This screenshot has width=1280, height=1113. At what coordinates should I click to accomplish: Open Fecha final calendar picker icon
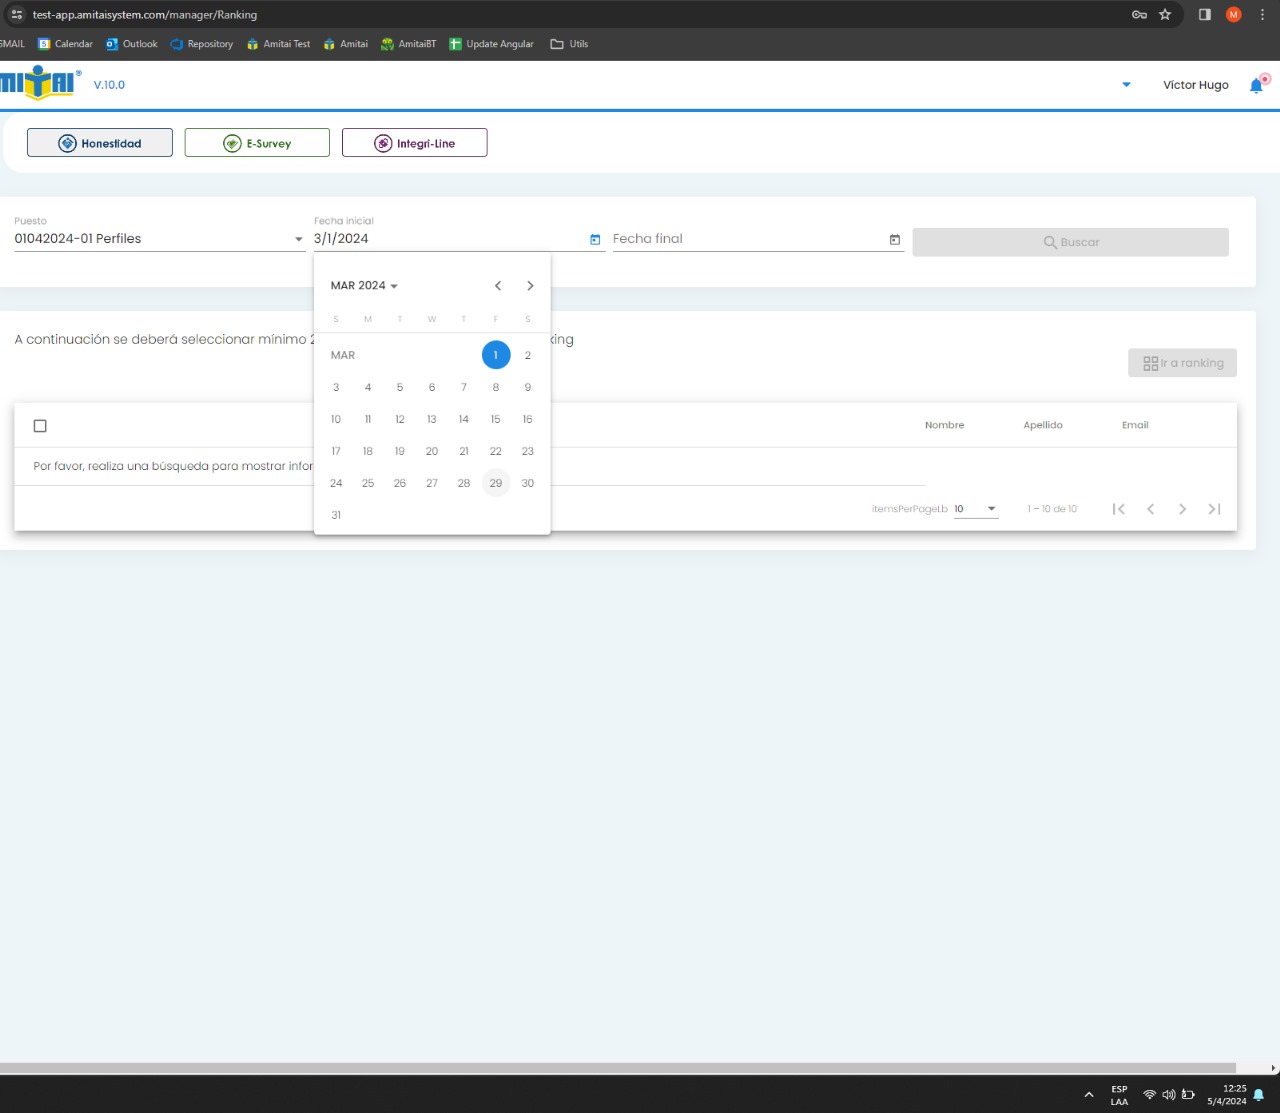tap(894, 239)
